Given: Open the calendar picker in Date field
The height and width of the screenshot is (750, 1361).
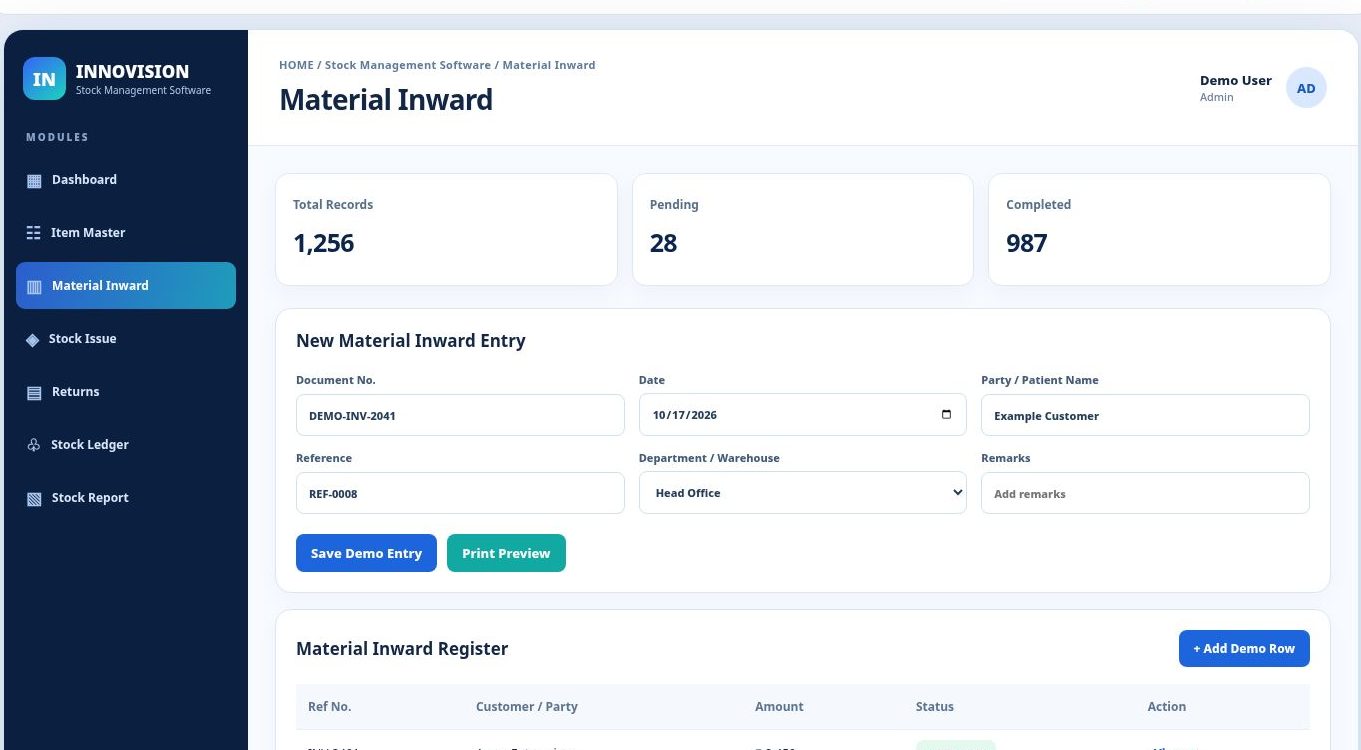Looking at the screenshot, I should coord(946,415).
